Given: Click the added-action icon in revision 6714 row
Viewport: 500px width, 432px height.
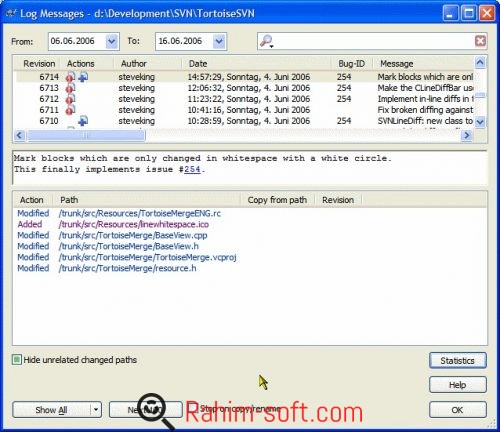Looking at the screenshot, I should [x=83, y=77].
